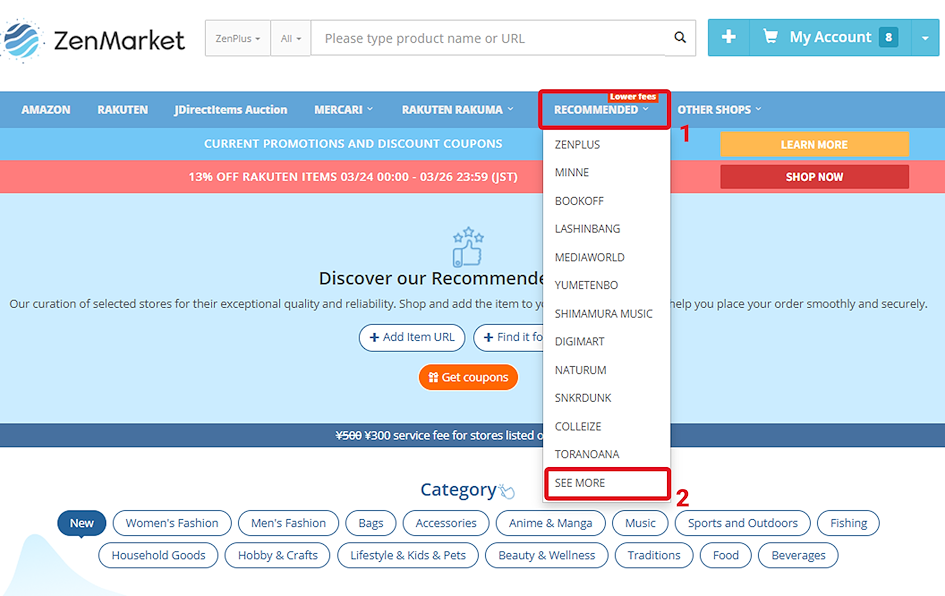The width and height of the screenshot is (945, 596).
Task: Select Men's Fashion category
Action: pyautogui.click(x=288, y=523)
